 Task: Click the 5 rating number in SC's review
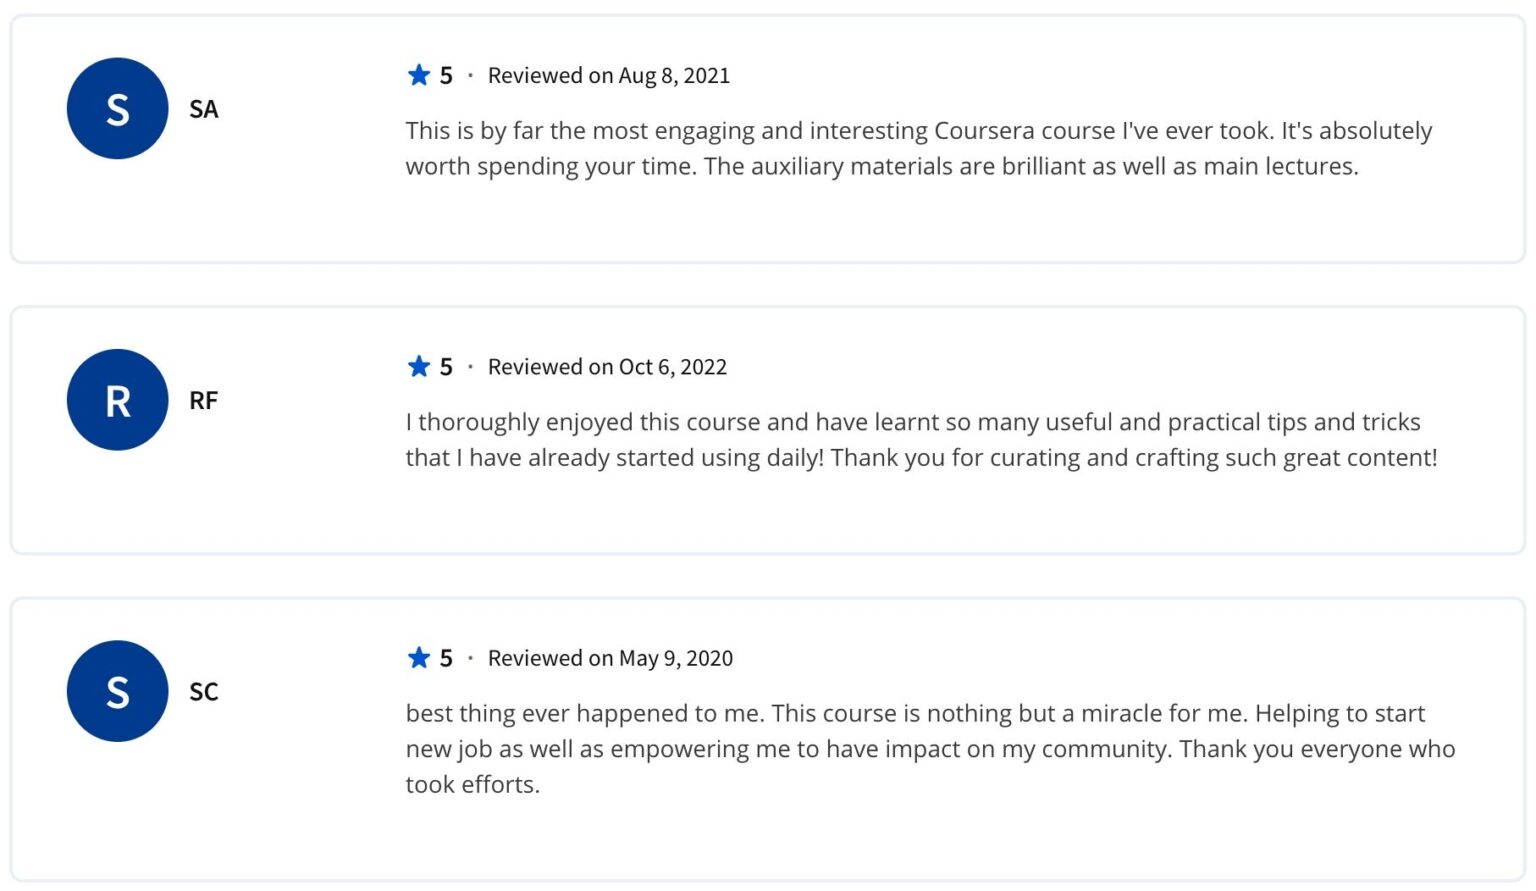click(446, 658)
